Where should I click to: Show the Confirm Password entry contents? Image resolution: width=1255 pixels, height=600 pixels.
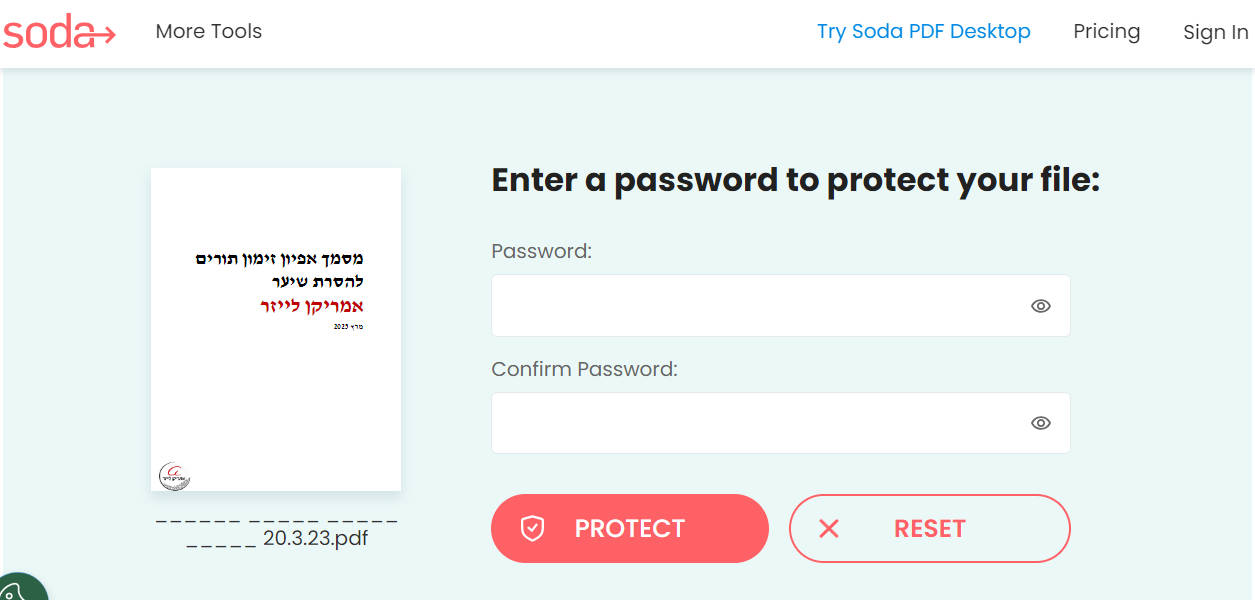click(1040, 422)
